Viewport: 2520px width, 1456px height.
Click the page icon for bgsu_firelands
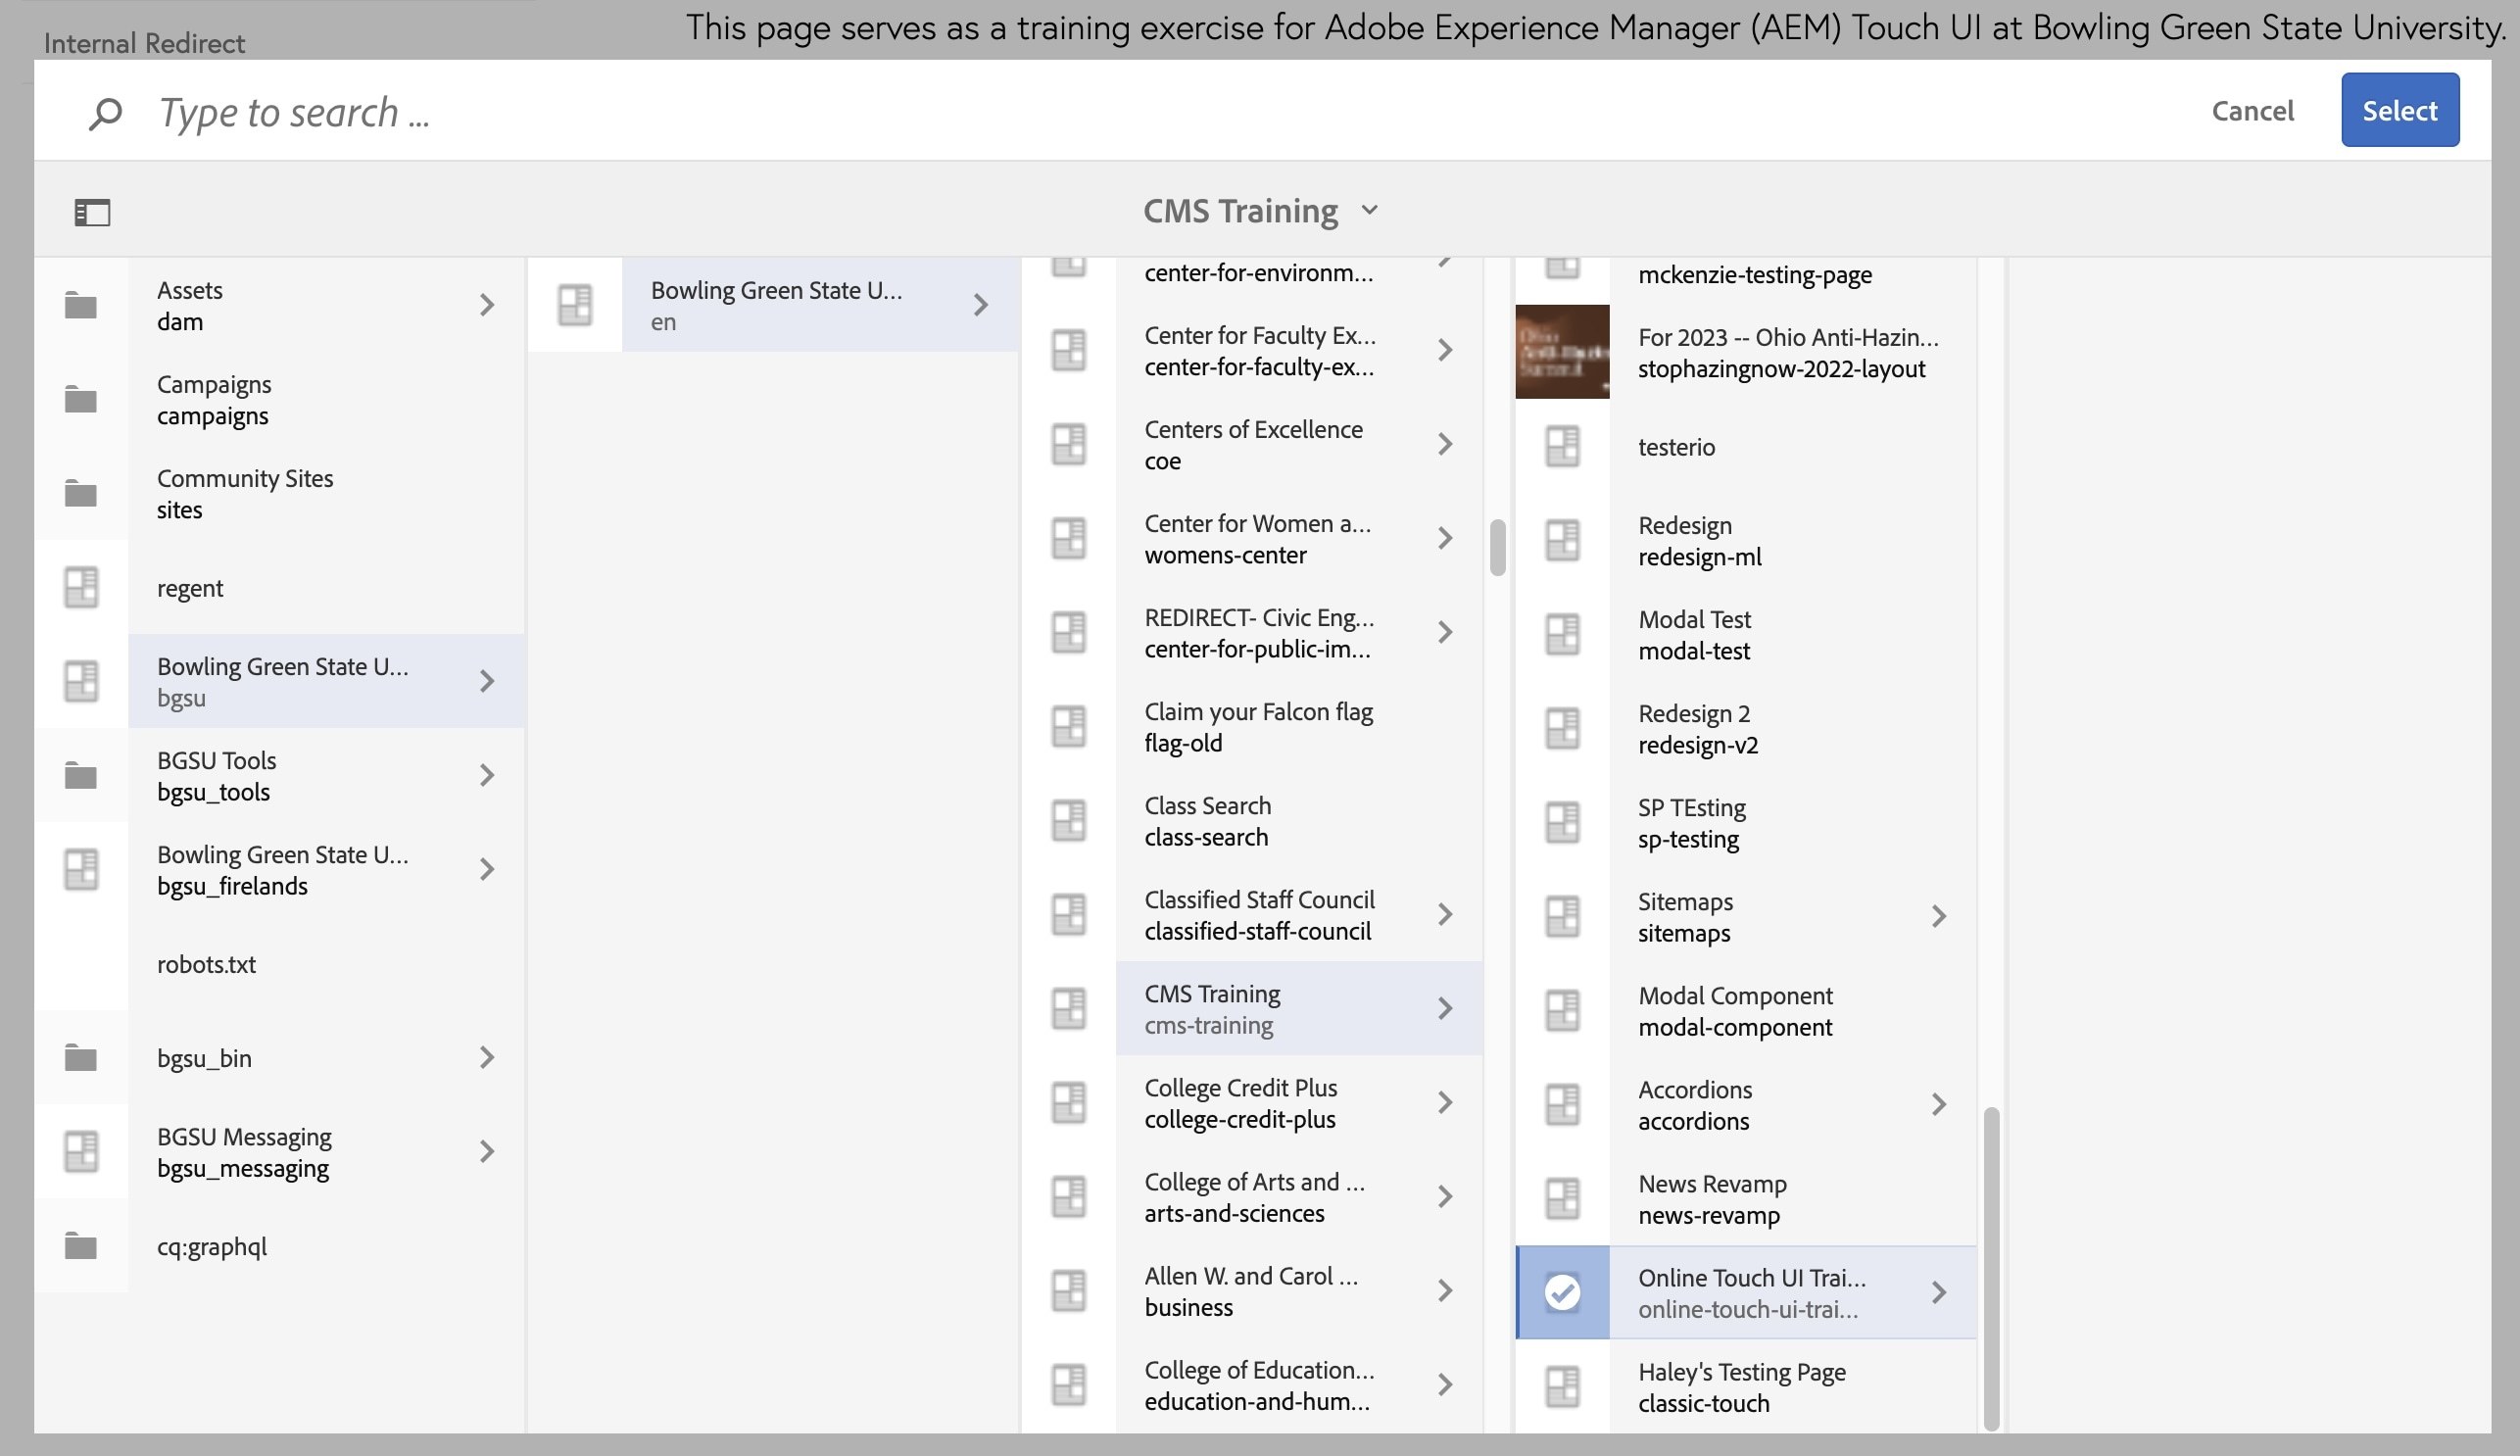click(81, 869)
